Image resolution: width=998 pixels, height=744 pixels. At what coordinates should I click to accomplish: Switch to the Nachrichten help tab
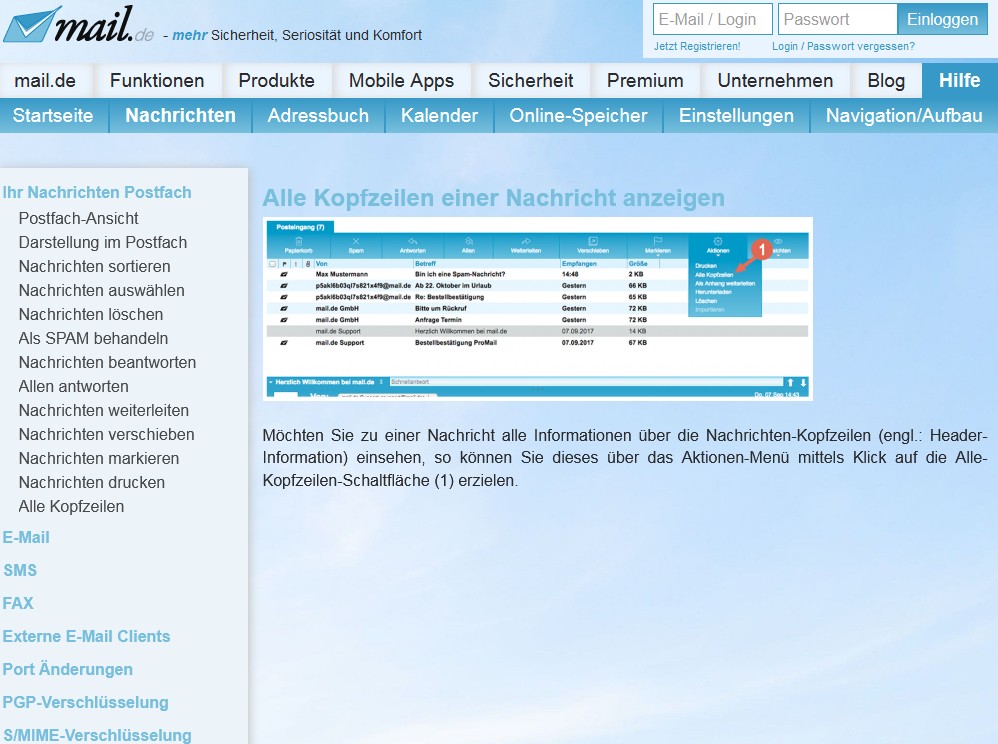point(181,115)
